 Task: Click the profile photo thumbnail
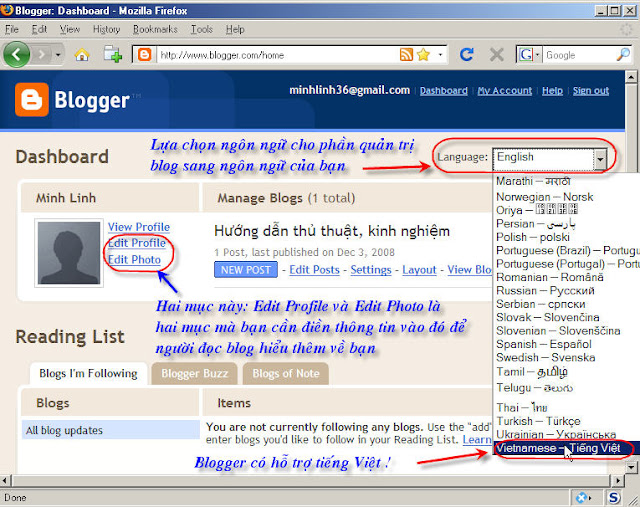point(69,253)
